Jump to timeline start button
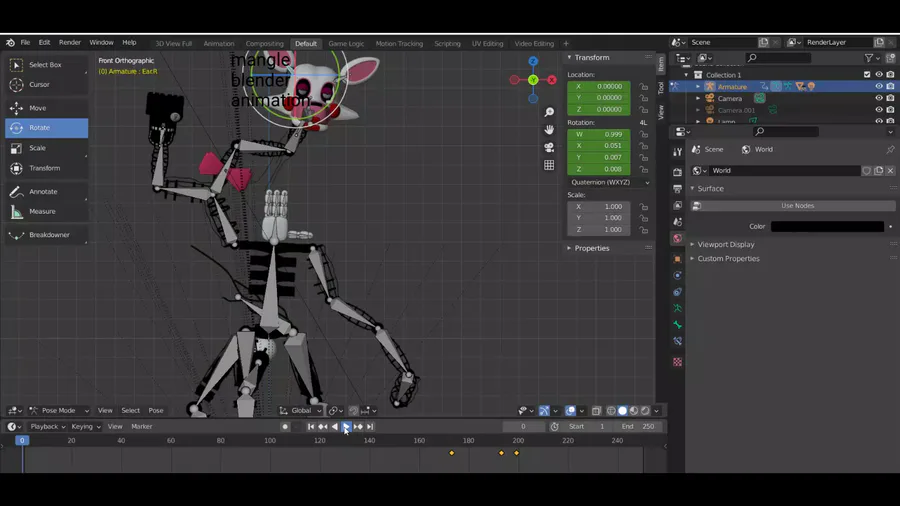The image size is (900, 506). 311,427
